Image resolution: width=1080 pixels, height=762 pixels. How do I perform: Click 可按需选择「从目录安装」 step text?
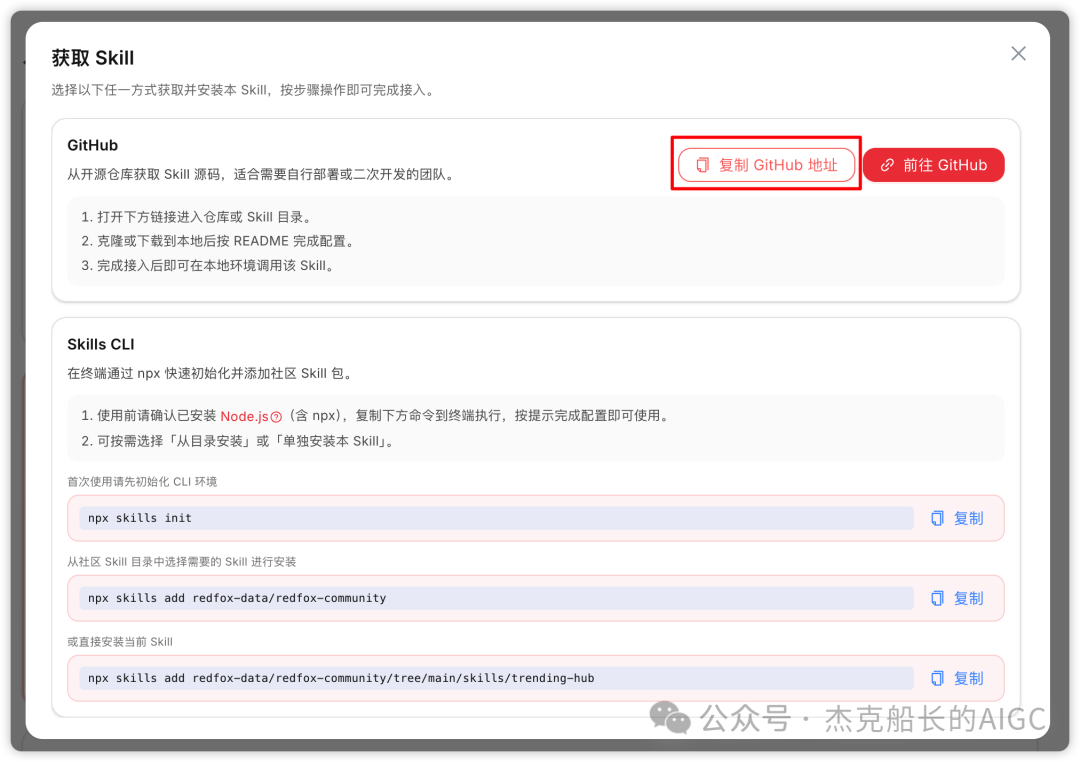pyautogui.click(x=239, y=441)
